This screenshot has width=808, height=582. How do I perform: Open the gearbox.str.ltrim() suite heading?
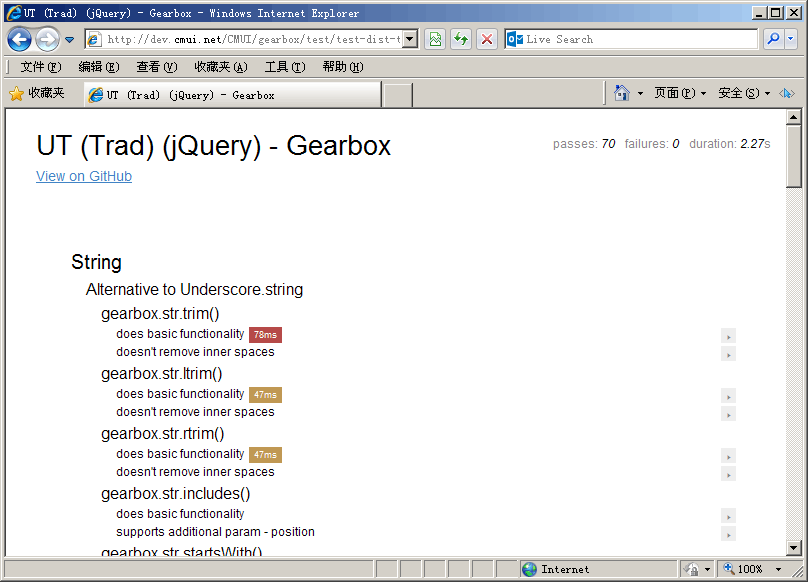162,374
